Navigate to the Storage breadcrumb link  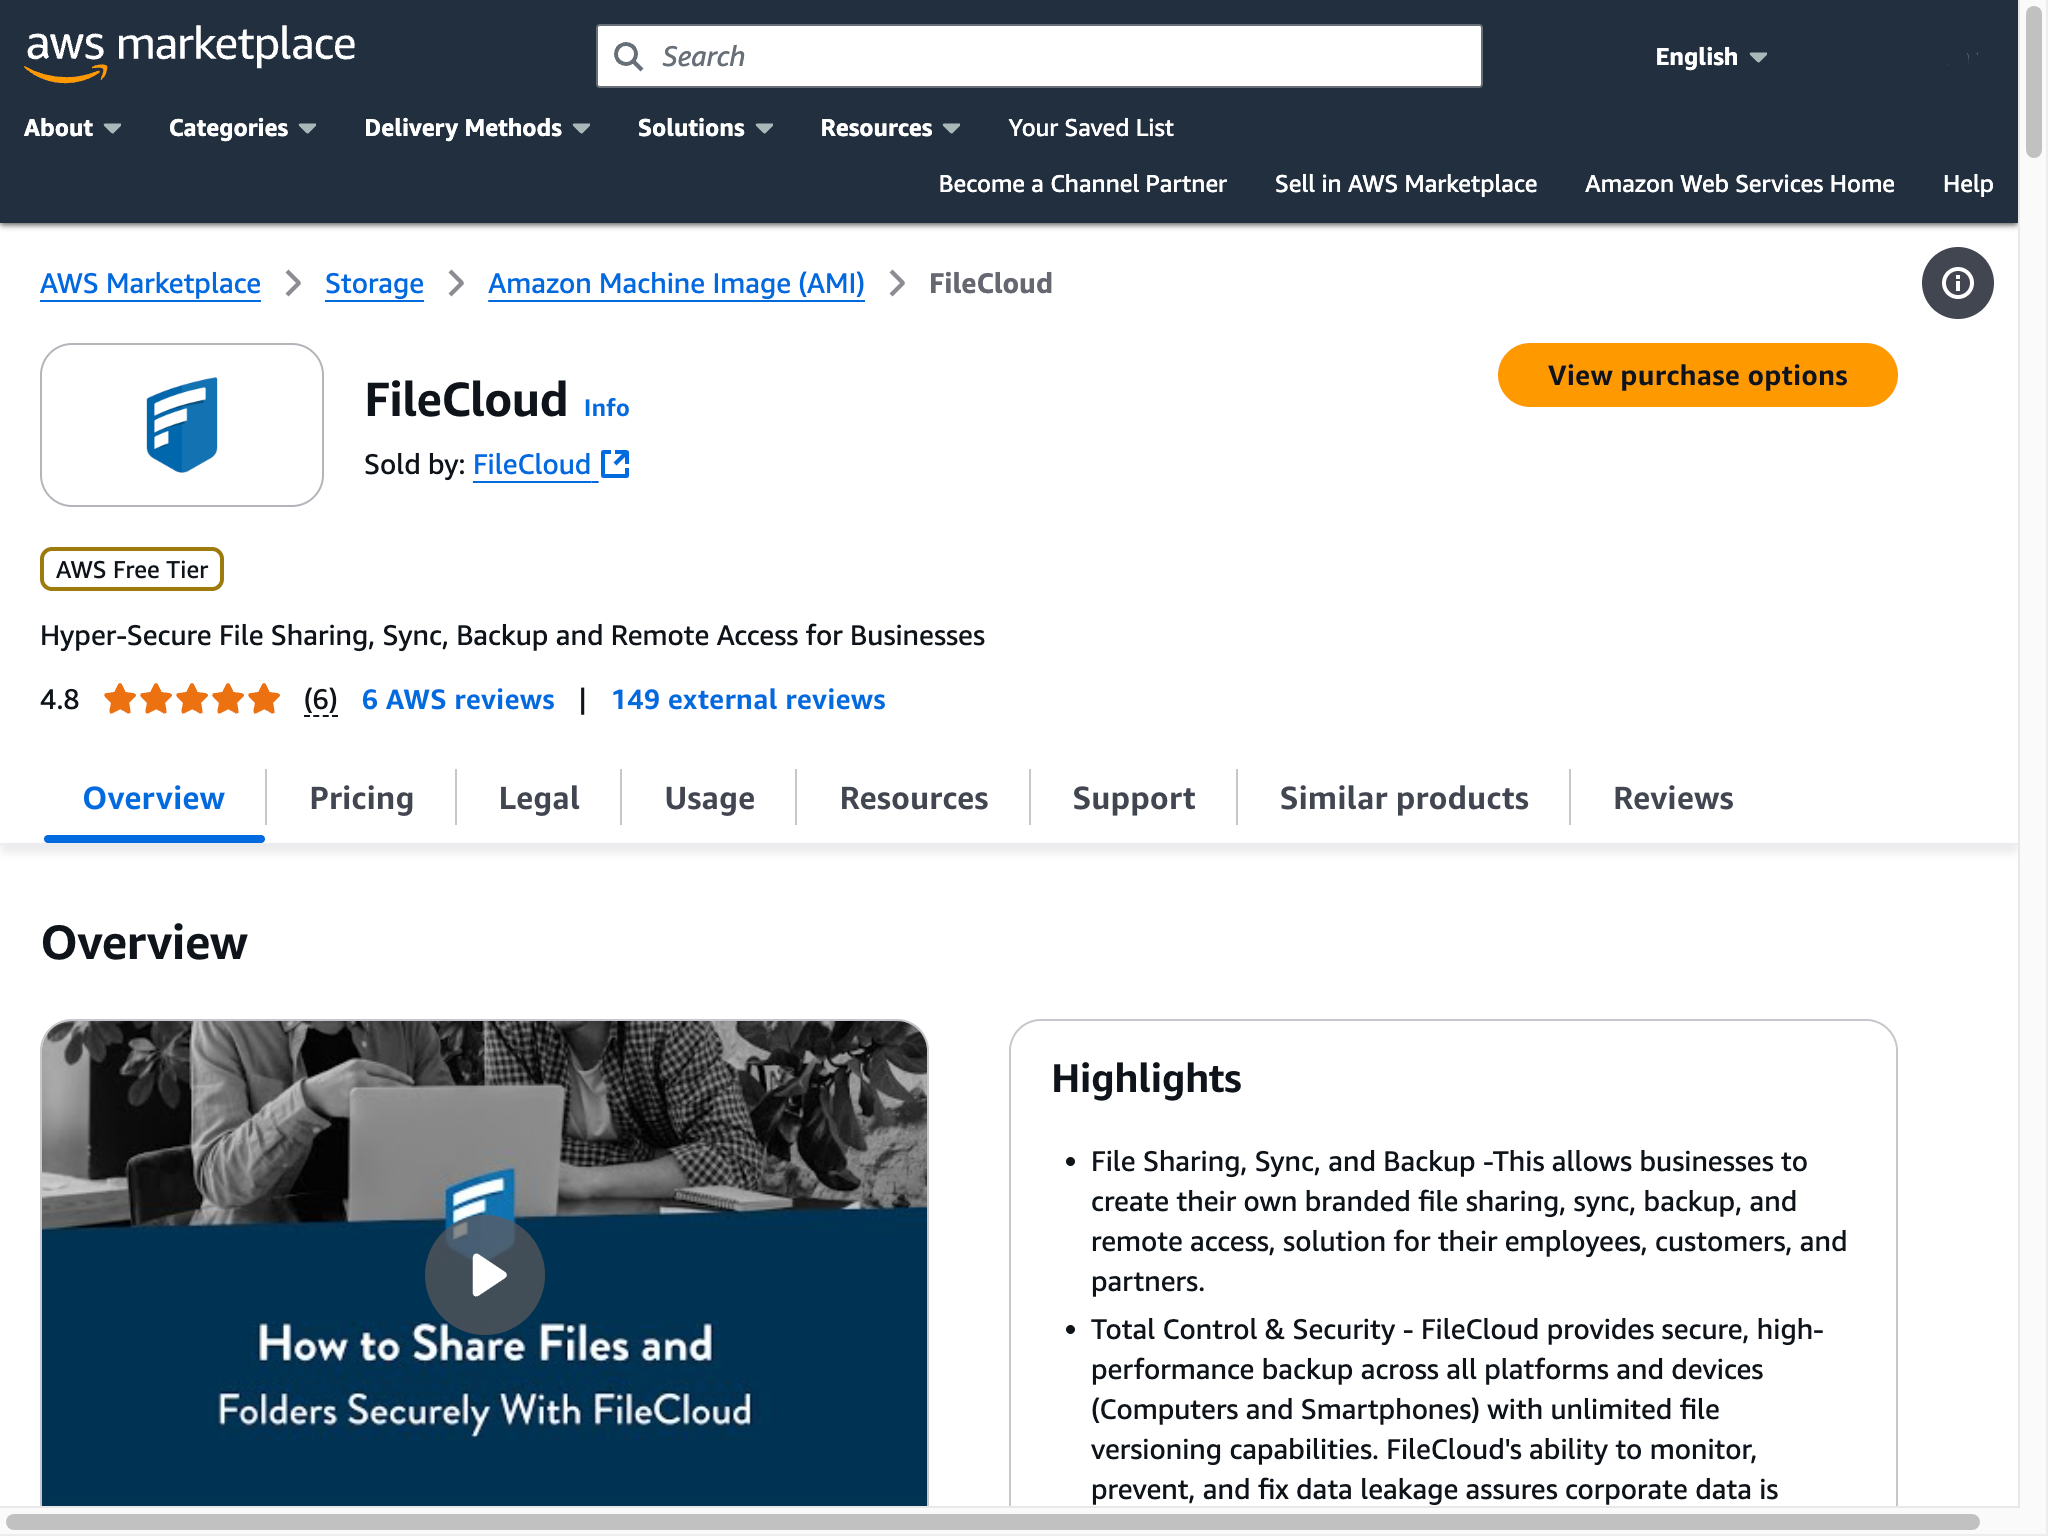click(374, 283)
